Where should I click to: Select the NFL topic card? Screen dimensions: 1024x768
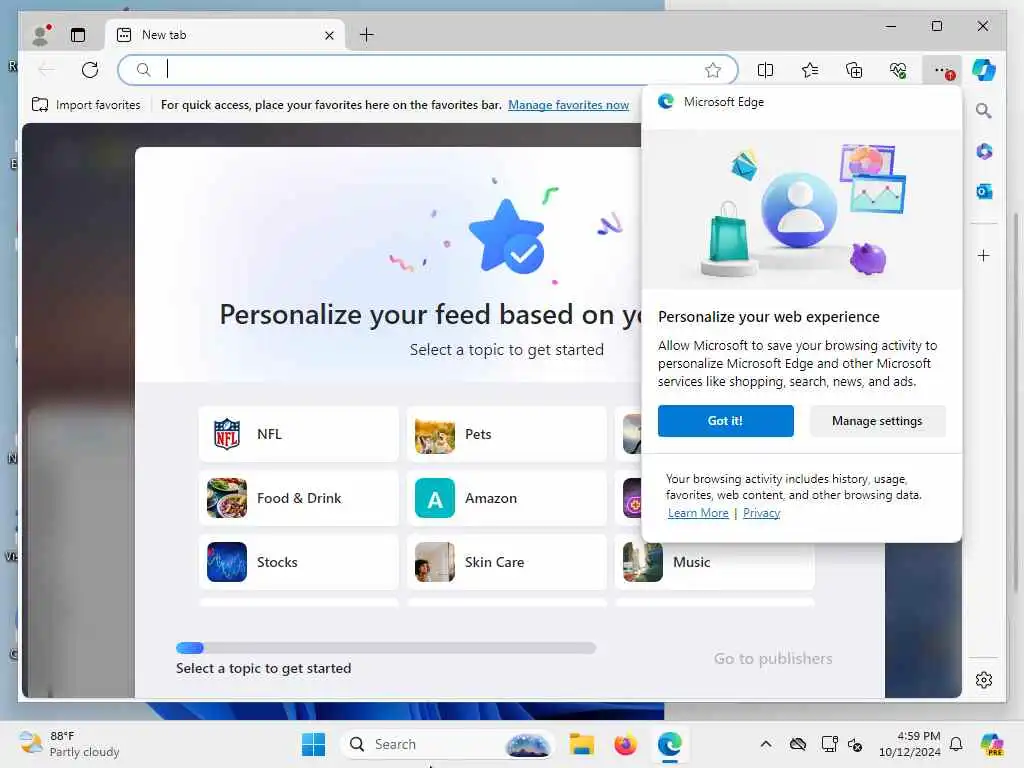pos(298,434)
